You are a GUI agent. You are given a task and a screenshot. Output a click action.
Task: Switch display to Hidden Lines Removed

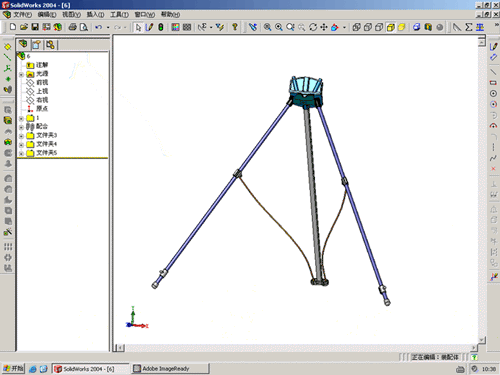coord(379,27)
